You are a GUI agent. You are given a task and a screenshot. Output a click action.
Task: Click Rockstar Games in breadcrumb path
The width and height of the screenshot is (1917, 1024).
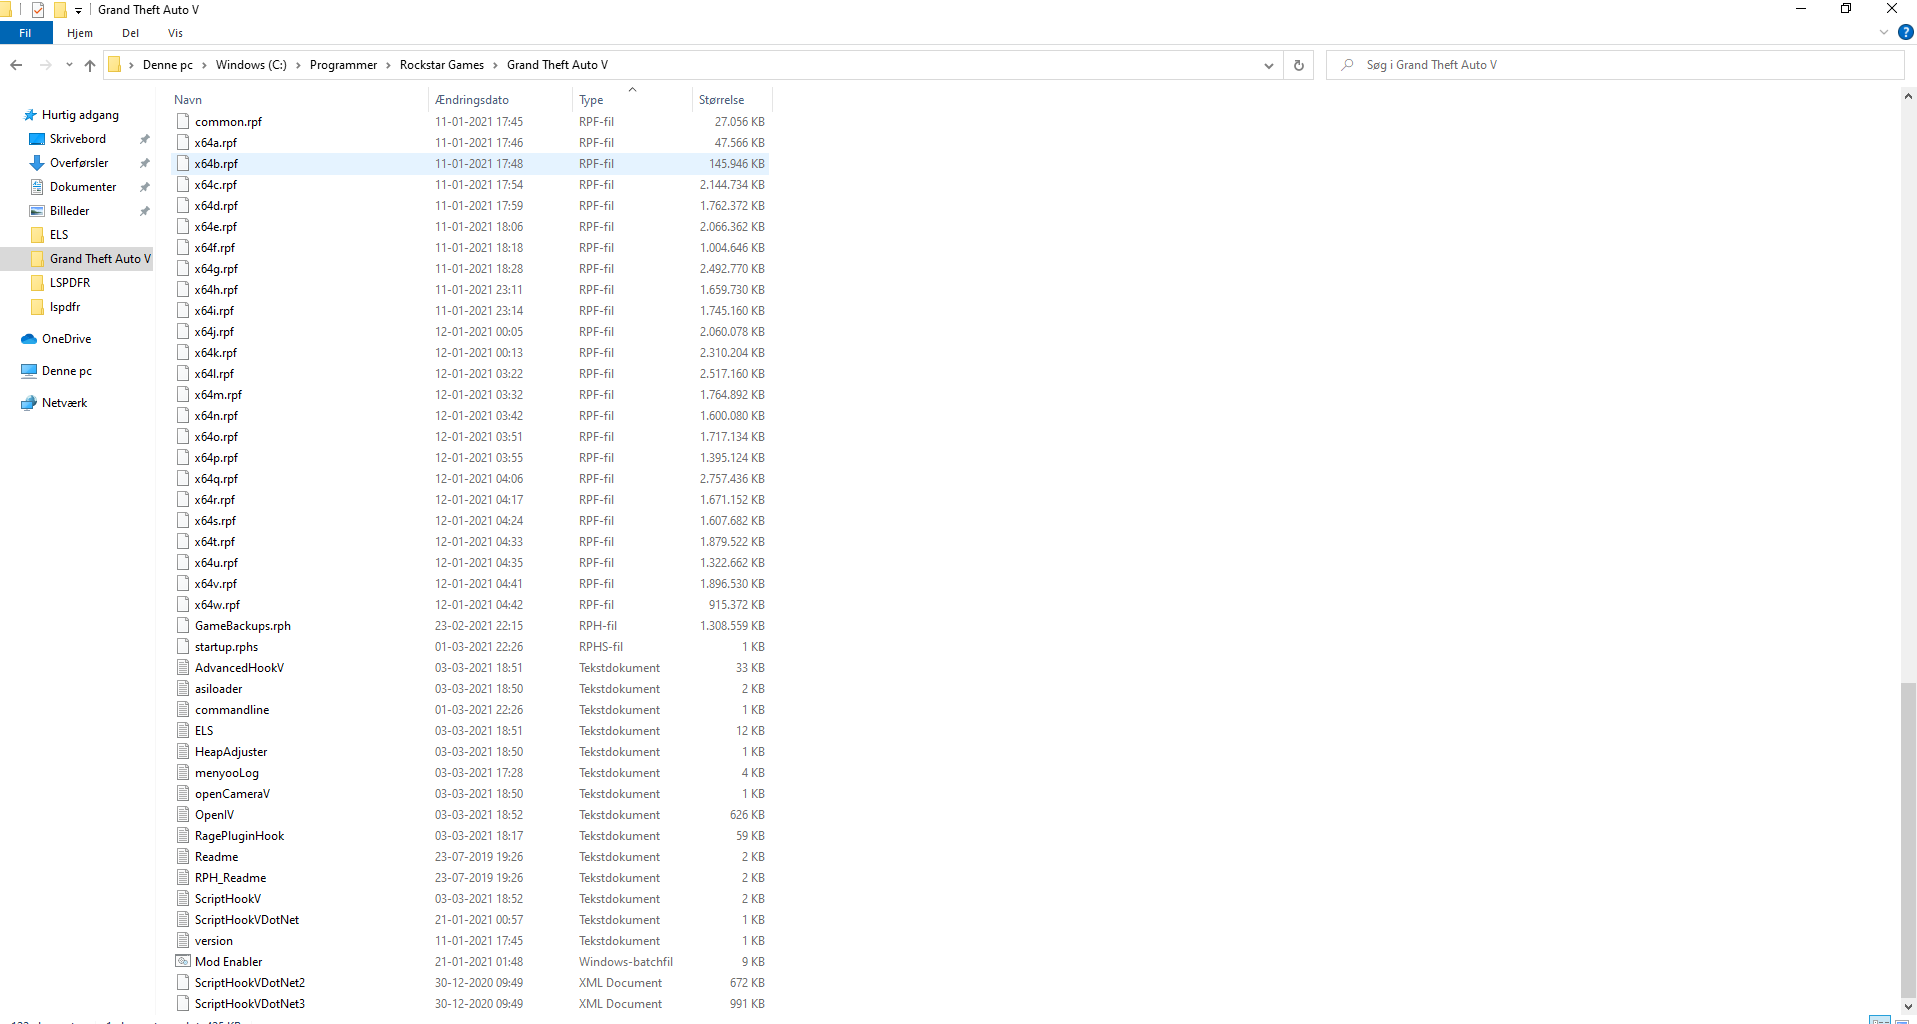pyautogui.click(x=441, y=65)
